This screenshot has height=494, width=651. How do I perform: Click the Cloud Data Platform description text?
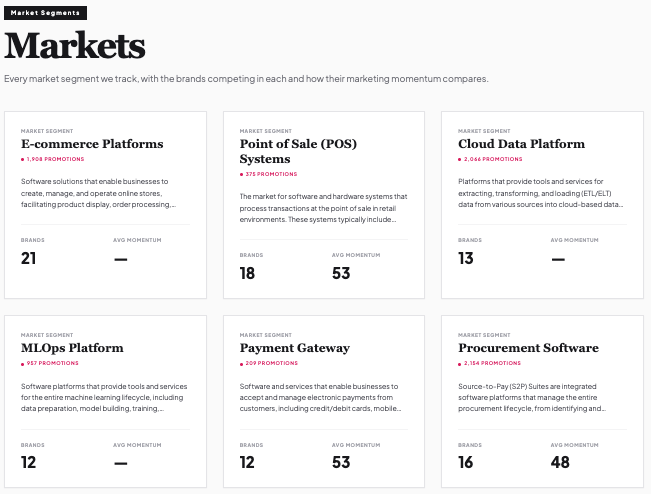(541, 193)
